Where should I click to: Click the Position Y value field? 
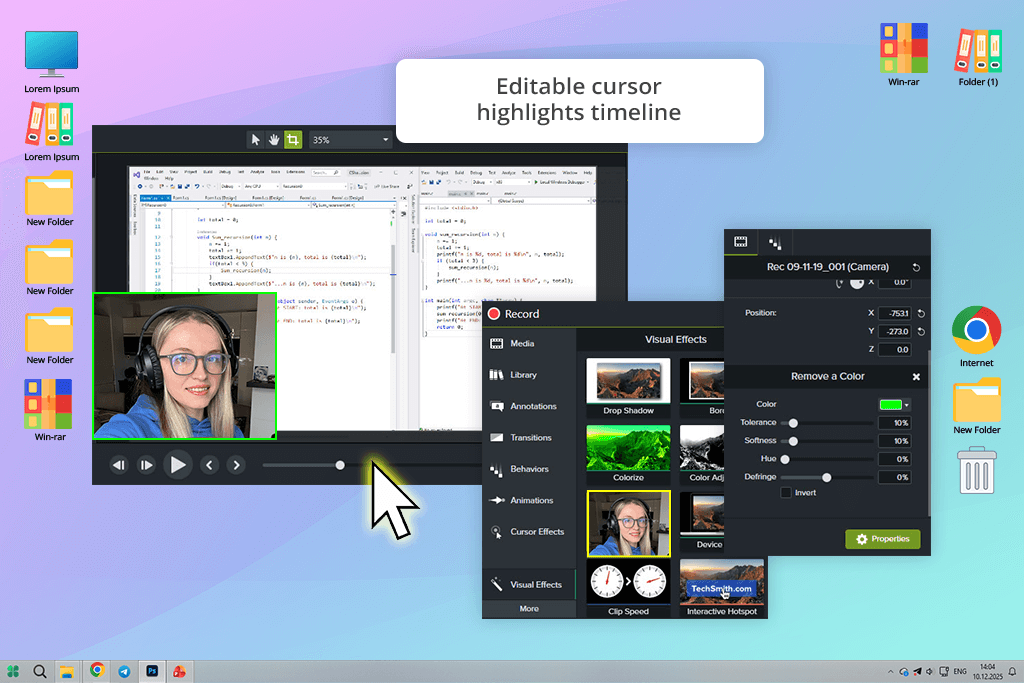click(x=895, y=332)
